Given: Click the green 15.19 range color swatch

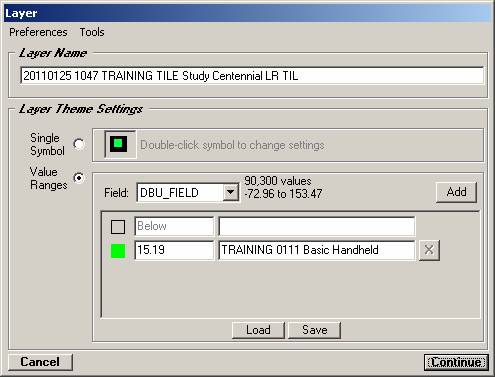Looking at the screenshot, I should [x=118, y=251].
